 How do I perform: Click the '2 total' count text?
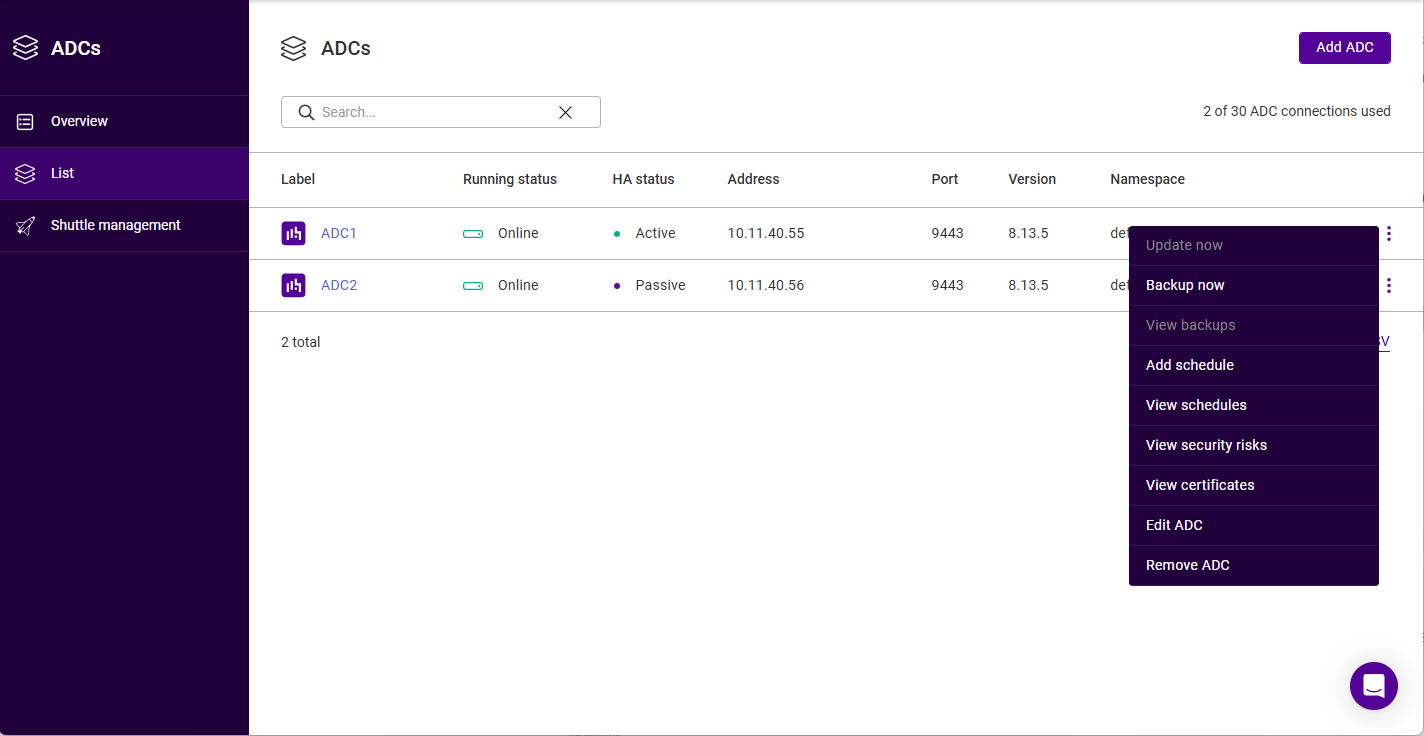pos(301,342)
